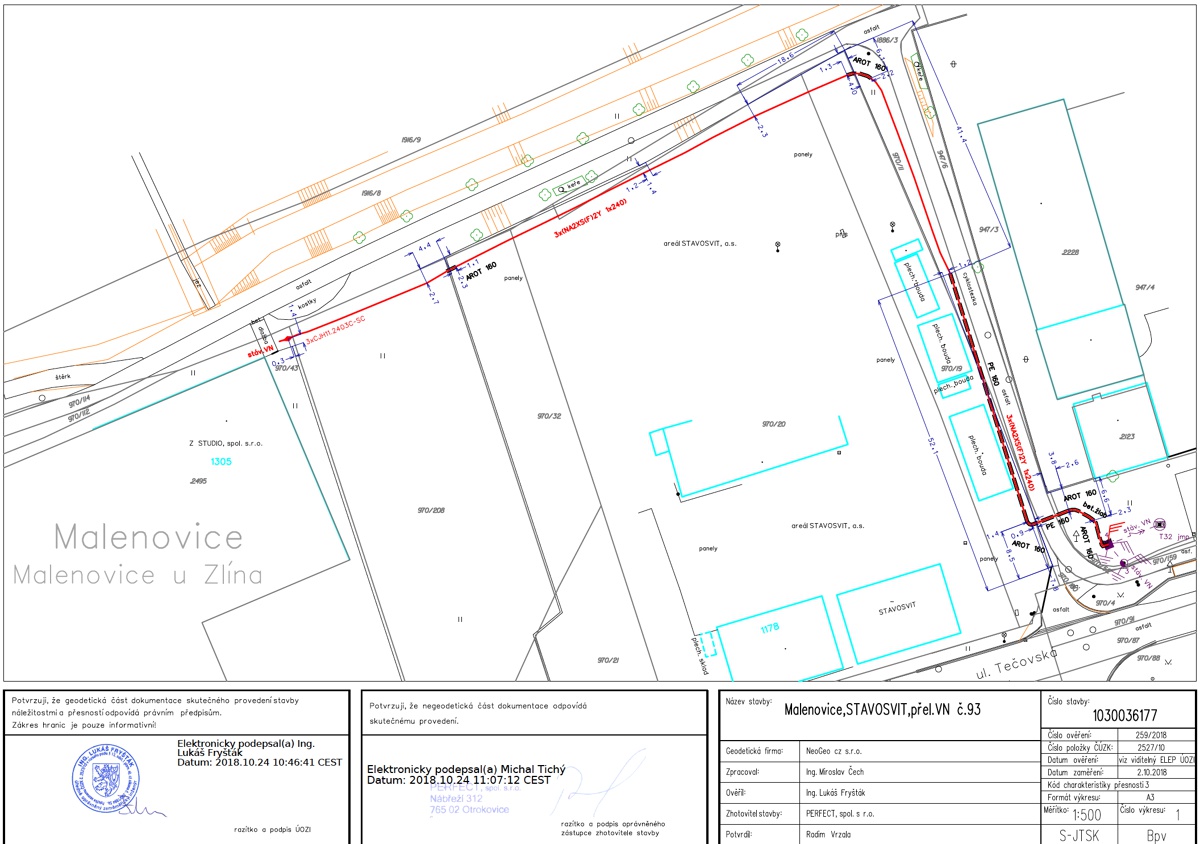The image size is (1200, 844).
Task: Click the purple transformer symbol near T32
Action: 1106,542
